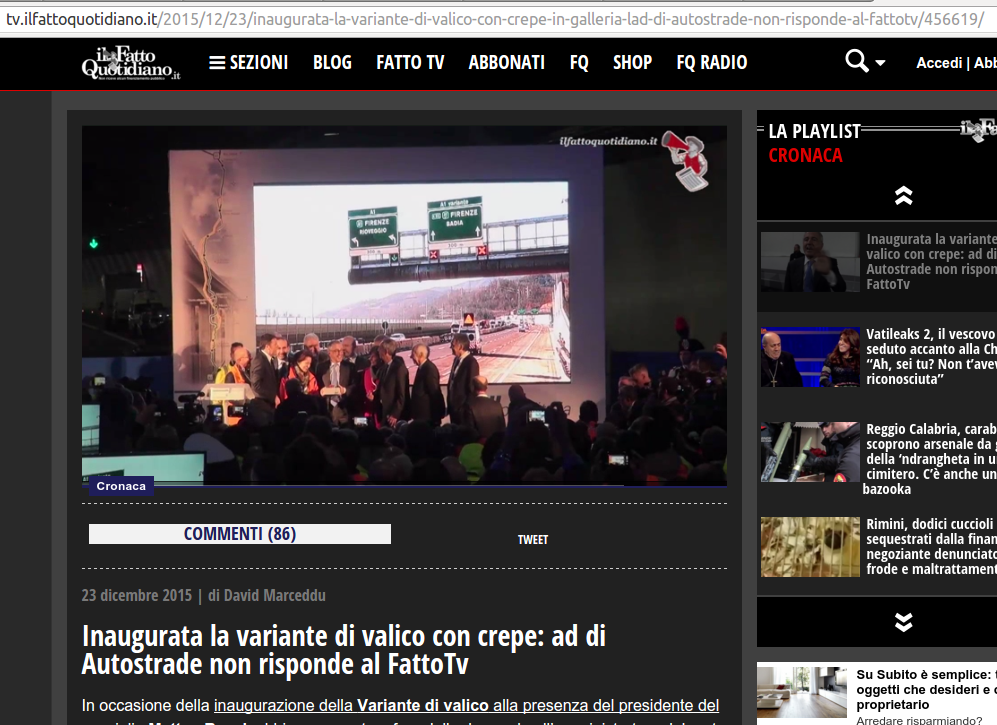Open the FQ Radio page
Screen dimensions: 997x725
point(712,62)
